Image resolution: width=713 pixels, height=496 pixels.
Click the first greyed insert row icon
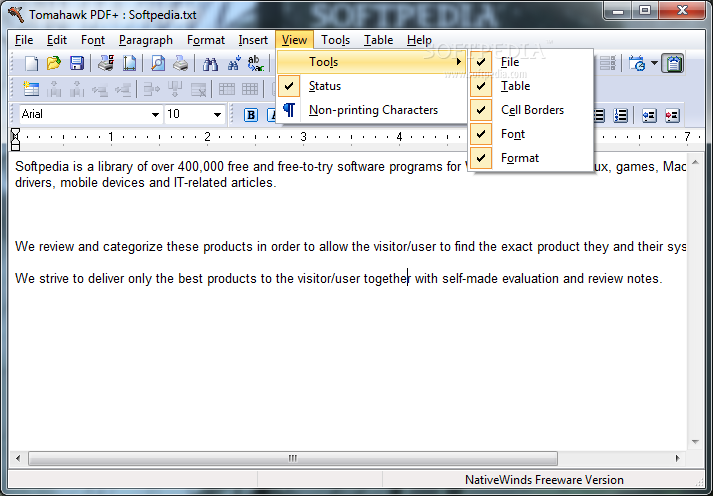tap(100, 89)
